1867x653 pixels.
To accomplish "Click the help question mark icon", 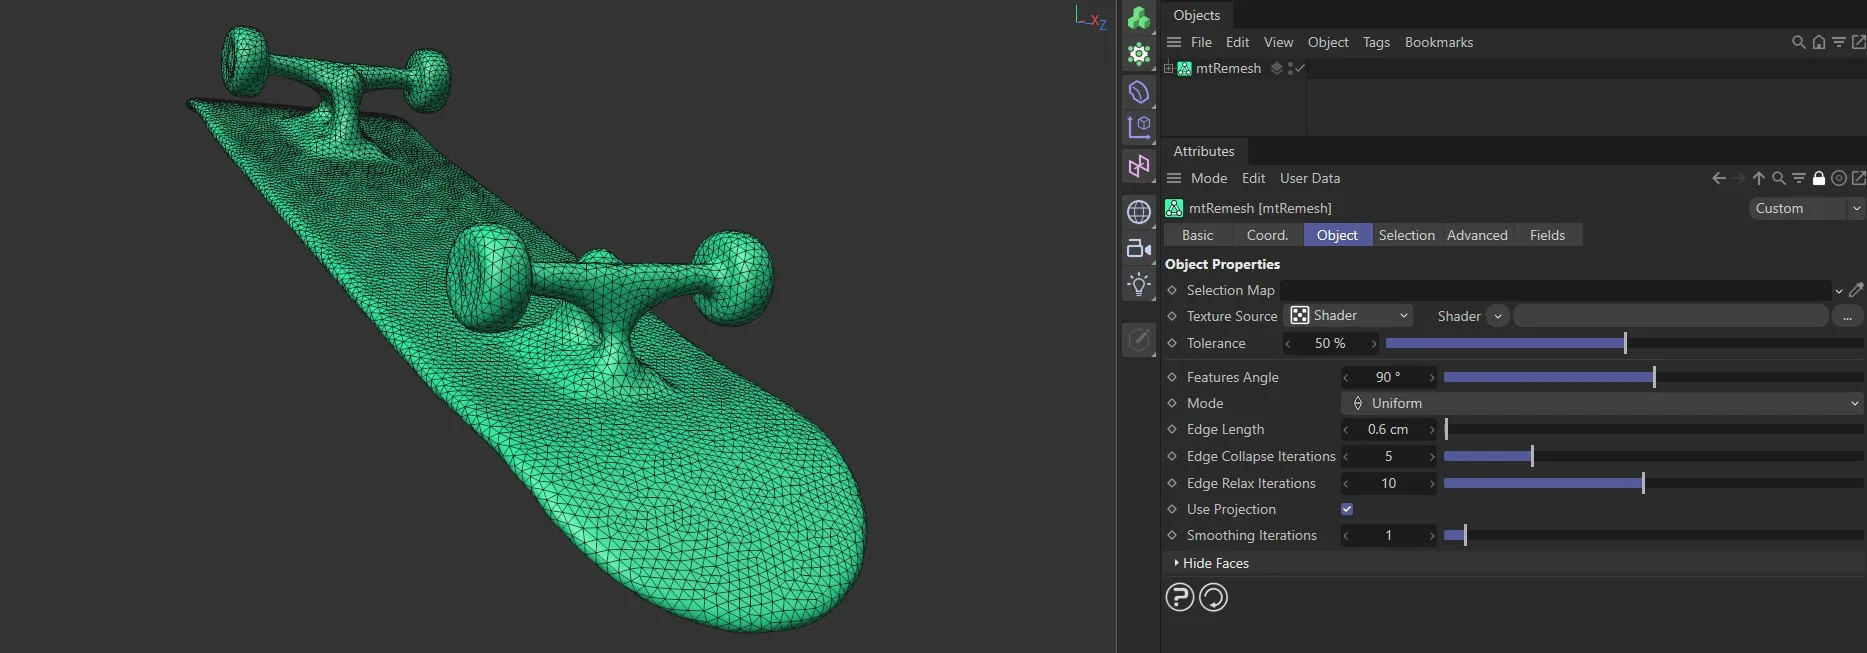I will 1180,597.
